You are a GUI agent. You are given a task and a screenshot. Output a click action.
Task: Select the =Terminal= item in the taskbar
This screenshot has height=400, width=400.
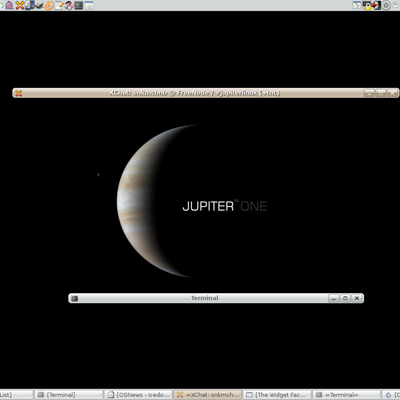(347, 395)
